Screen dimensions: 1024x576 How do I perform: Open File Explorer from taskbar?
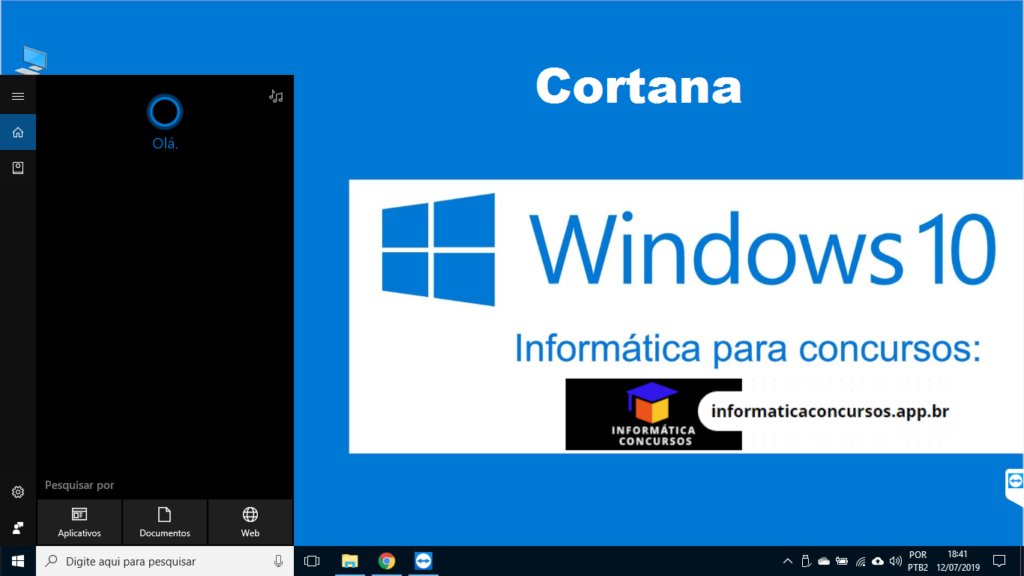(350, 561)
